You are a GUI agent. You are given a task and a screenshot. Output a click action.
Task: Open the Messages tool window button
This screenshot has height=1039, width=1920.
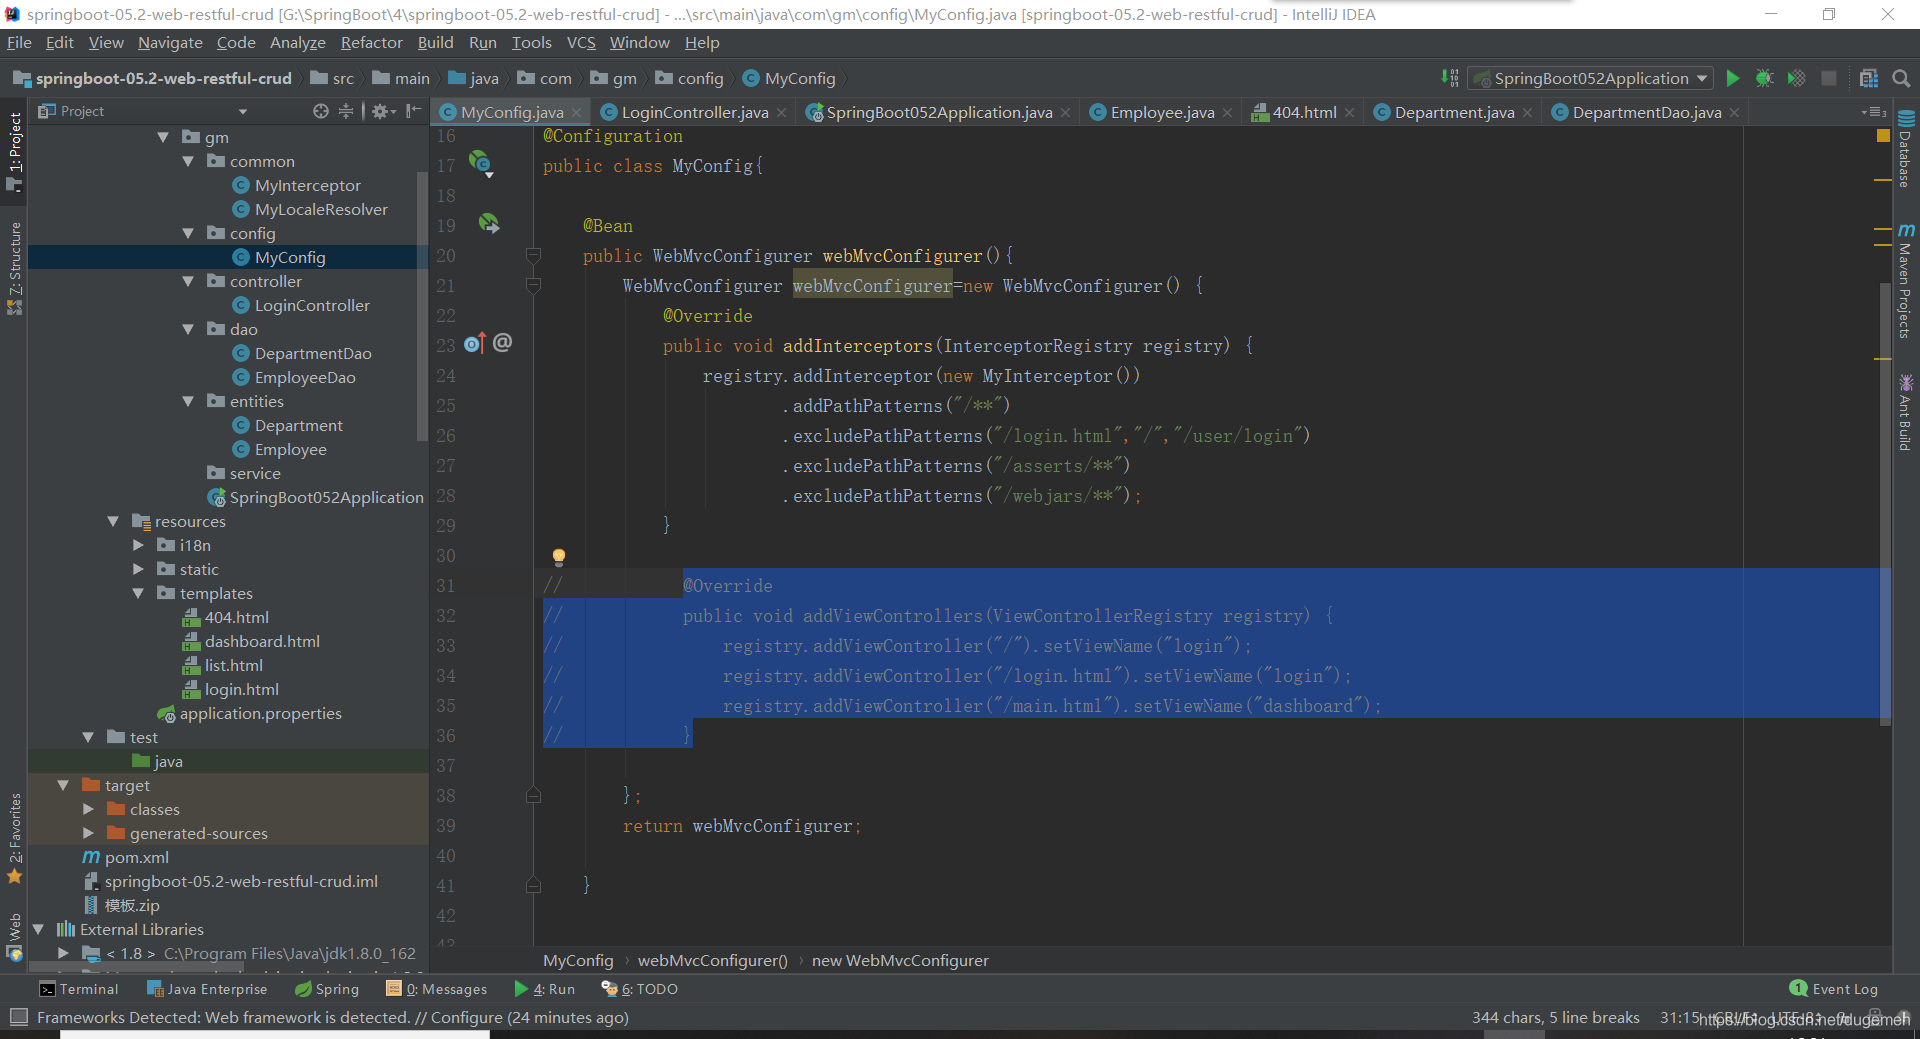coord(437,989)
